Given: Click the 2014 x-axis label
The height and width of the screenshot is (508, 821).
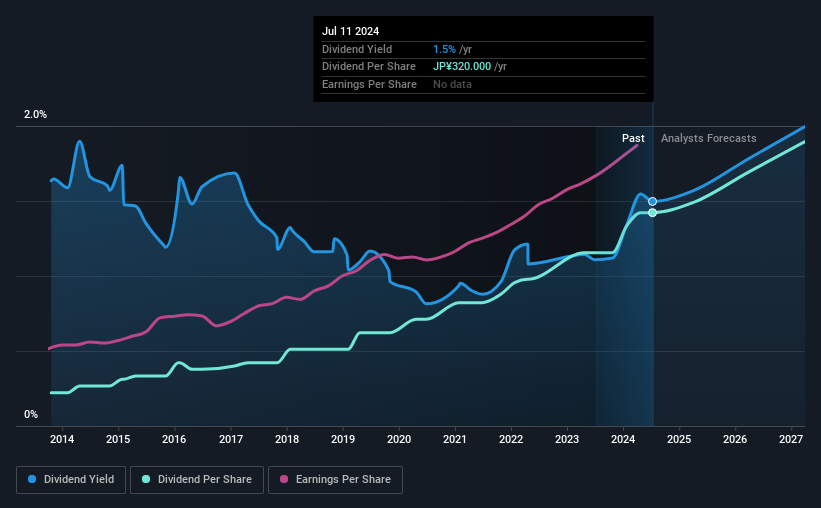Looking at the screenshot, I should click(x=62, y=439).
